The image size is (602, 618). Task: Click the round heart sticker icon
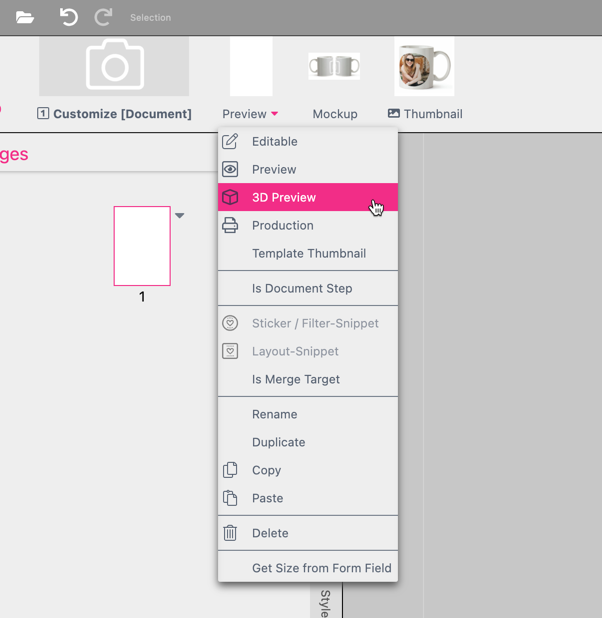pos(230,323)
